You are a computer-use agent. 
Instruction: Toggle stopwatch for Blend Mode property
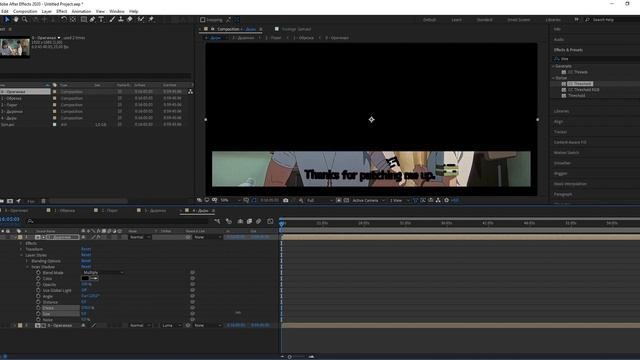[38, 273]
